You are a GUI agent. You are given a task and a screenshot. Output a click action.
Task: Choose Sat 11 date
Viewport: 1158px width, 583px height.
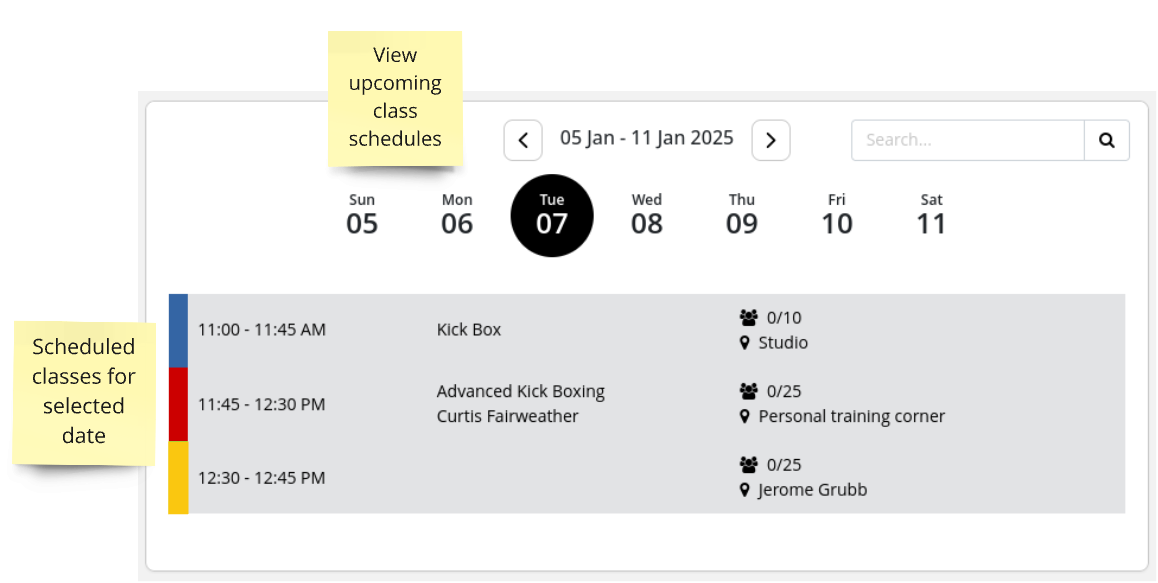(931, 215)
